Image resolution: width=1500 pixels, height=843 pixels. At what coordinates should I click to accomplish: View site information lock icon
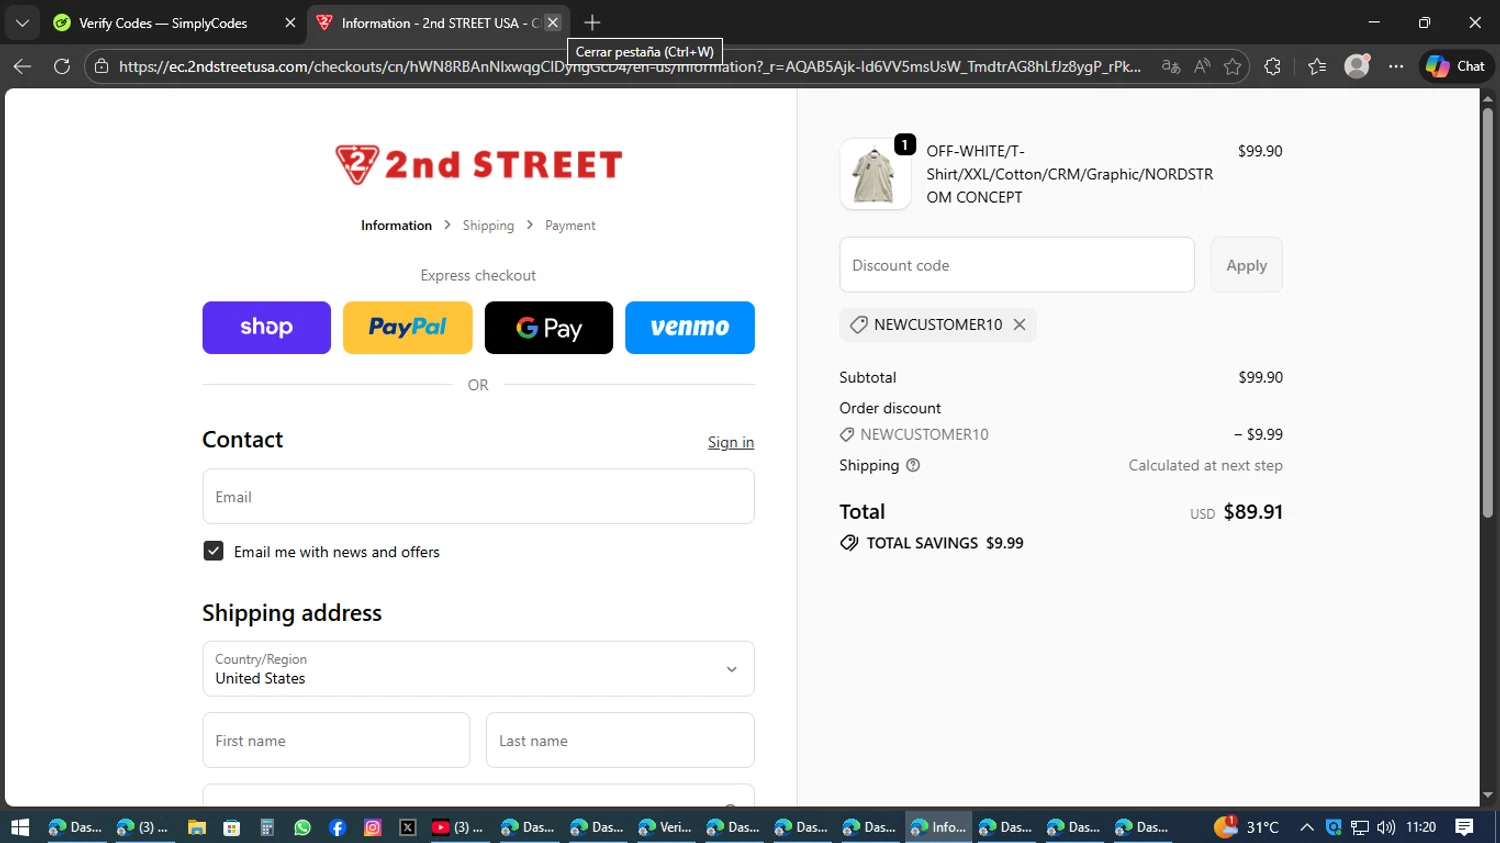101,66
